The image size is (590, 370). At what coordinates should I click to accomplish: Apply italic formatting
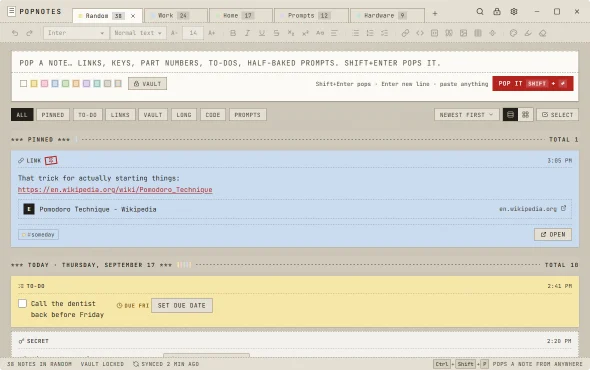click(247, 33)
